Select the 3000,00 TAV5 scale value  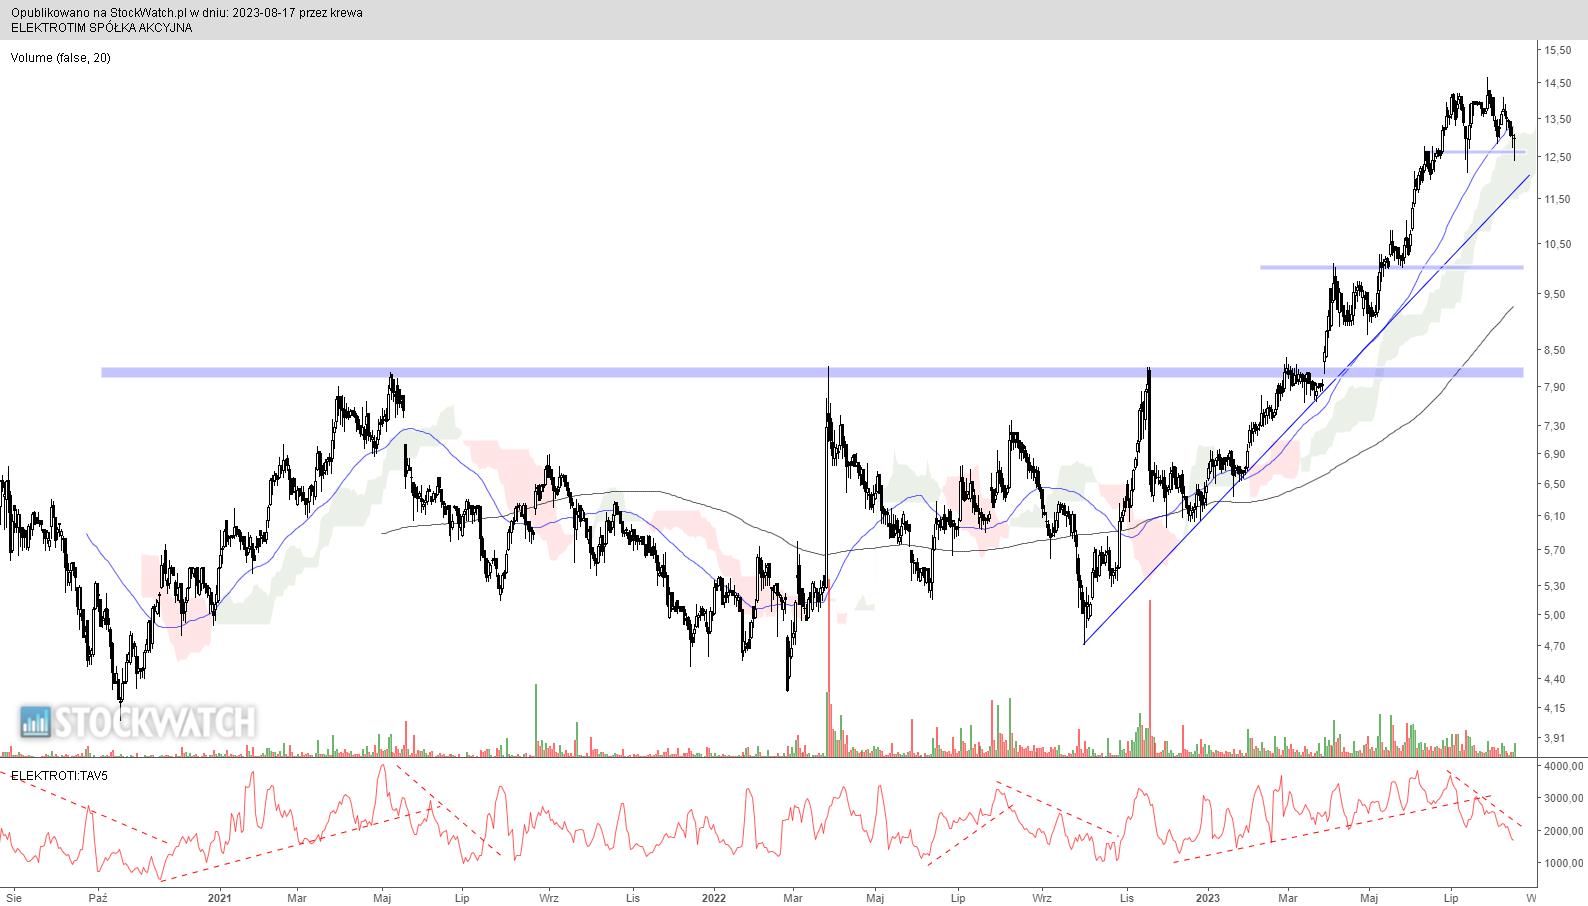tap(1563, 798)
